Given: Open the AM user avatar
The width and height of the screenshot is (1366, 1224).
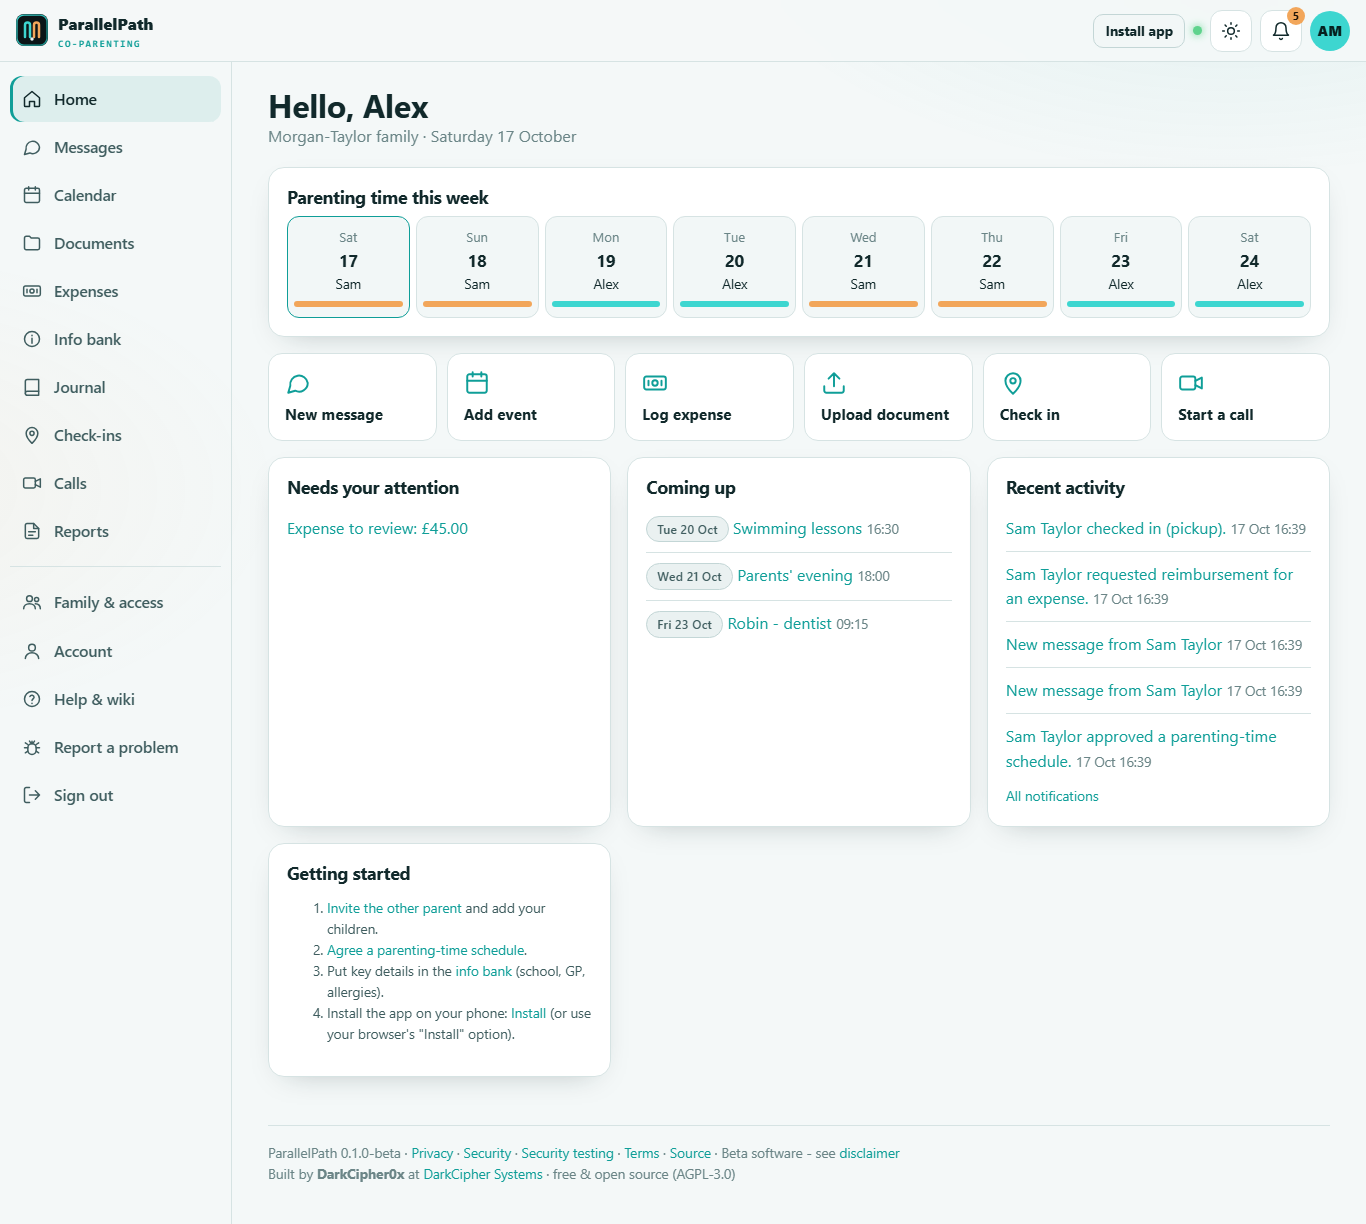Looking at the screenshot, I should click(1330, 31).
